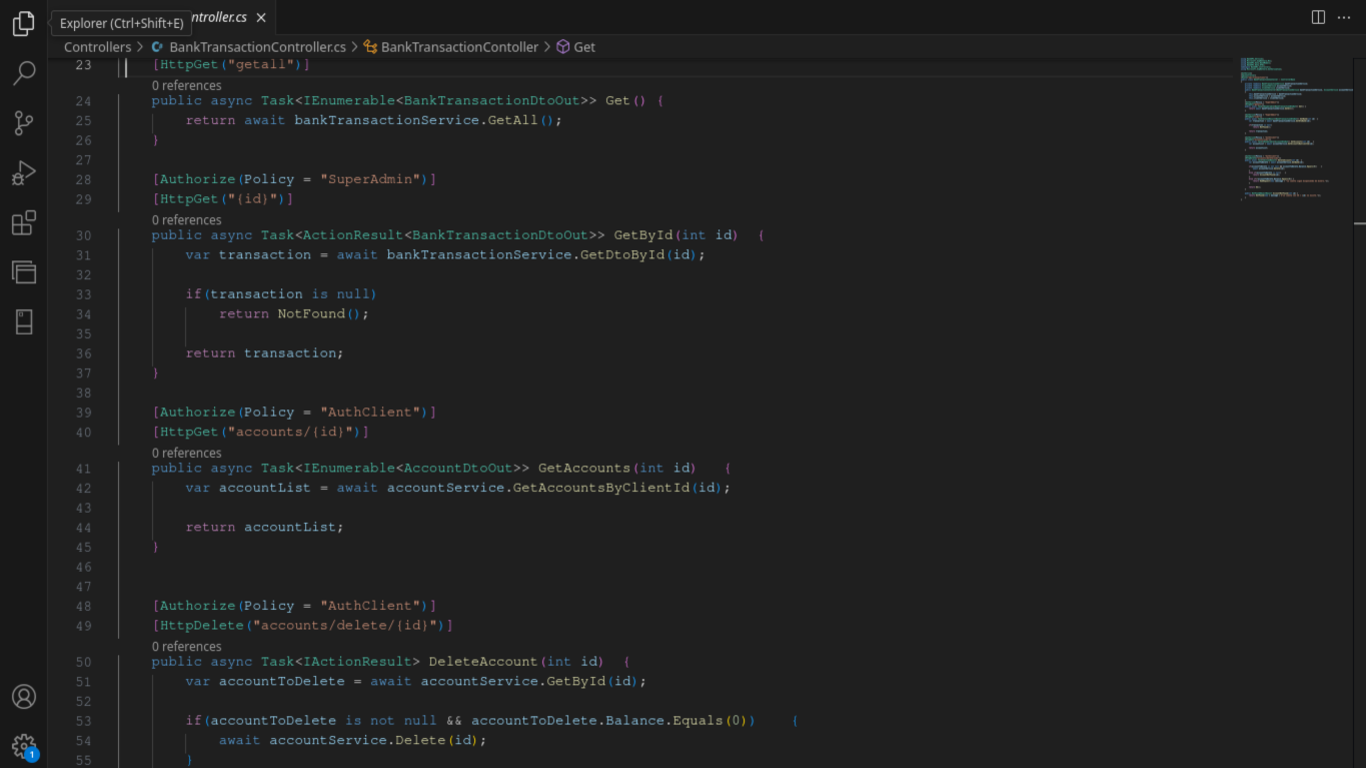Click the activity bar icon below stacked windows
1366x768 pixels.
(x=24, y=321)
